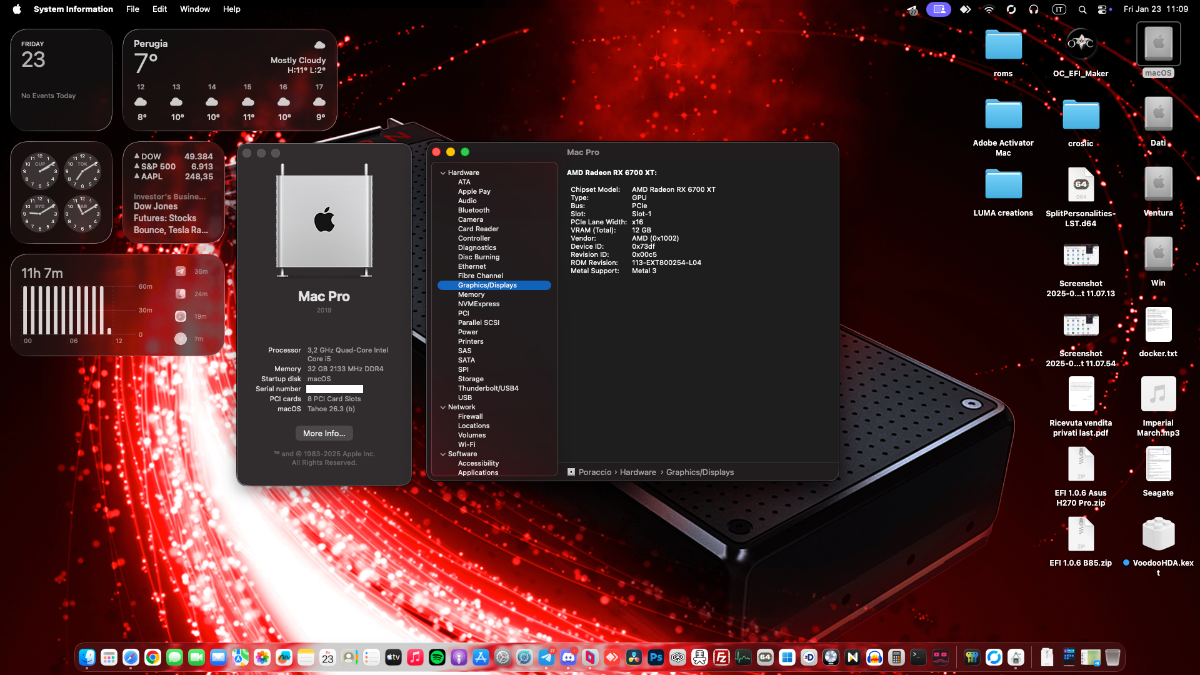Collapse the Software section in sidebar
This screenshot has width=1200, height=675.
(442, 454)
